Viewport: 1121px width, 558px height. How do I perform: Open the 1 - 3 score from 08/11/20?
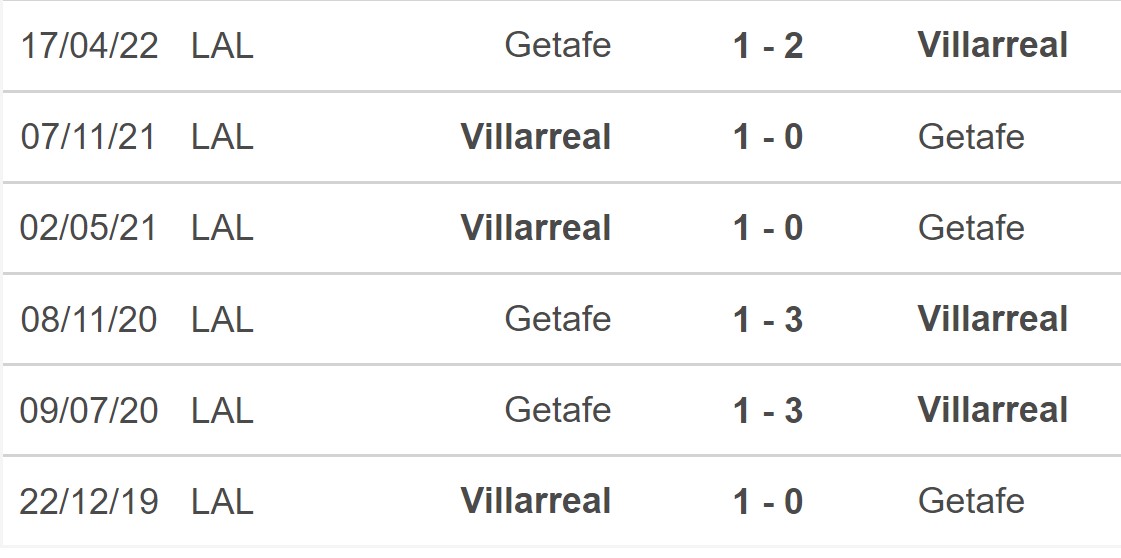(x=767, y=320)
